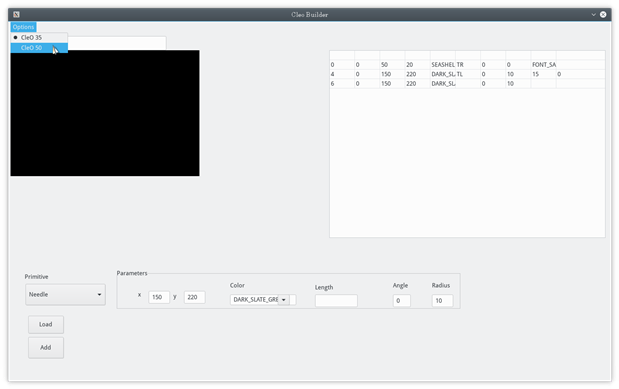Viewport: 619px width, 389px height.
Task: Click the cell with value 20
Action: (x=417, y=64)
